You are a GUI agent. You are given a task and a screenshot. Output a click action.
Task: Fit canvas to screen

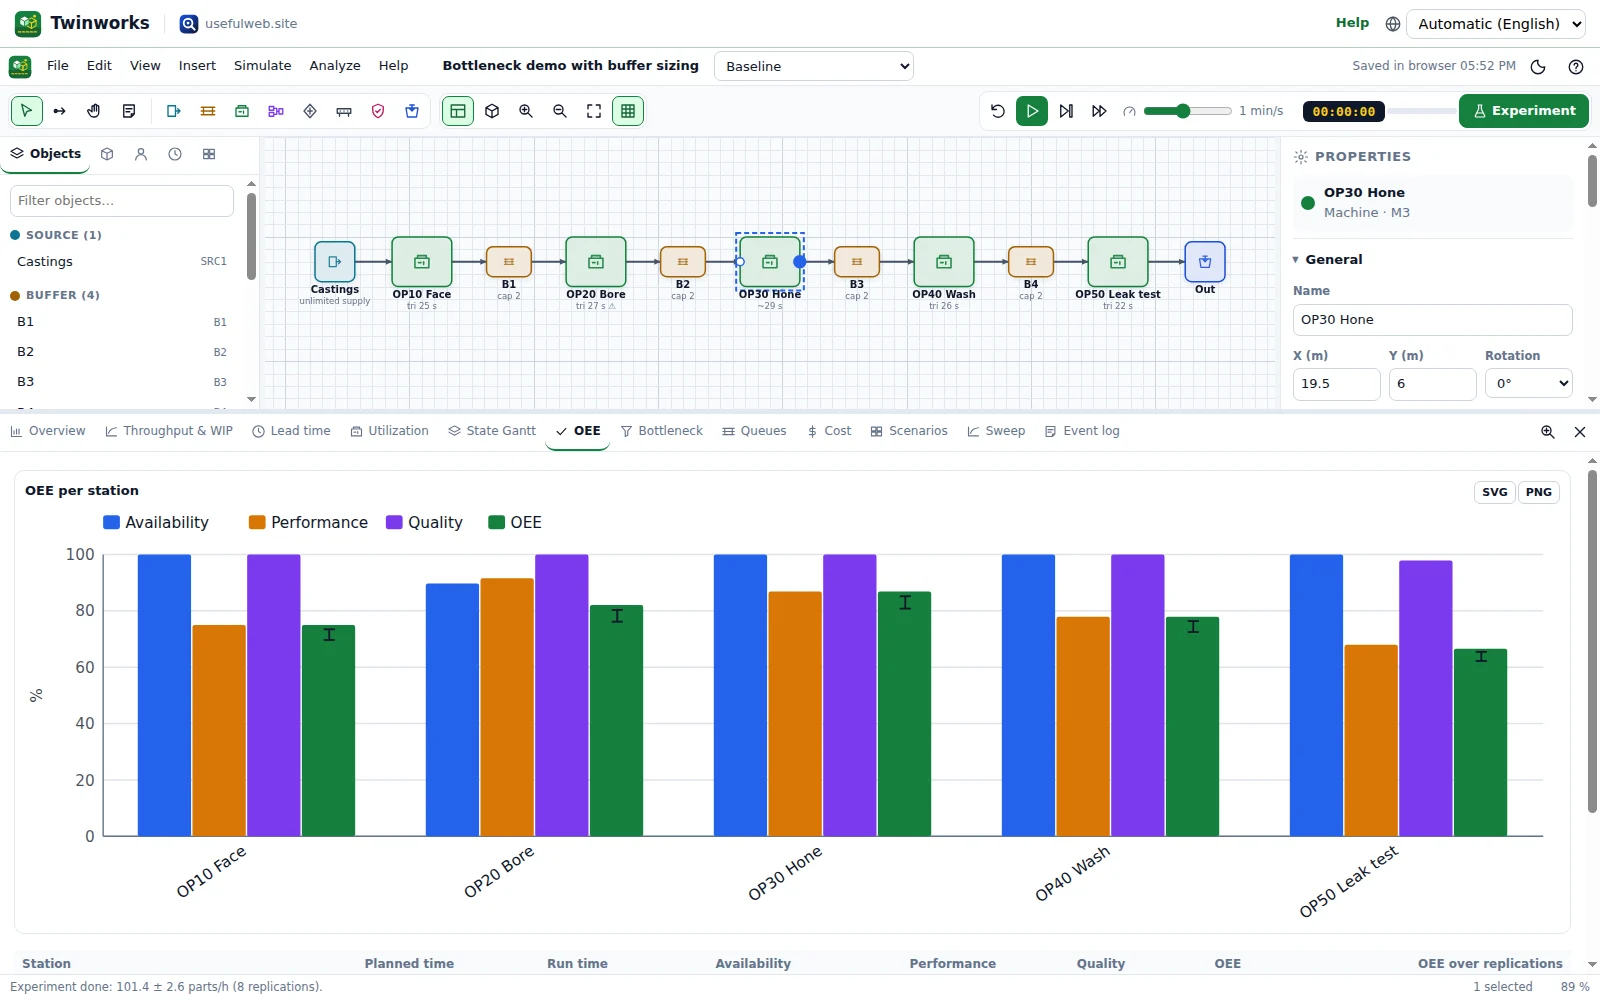coord(594,111)
